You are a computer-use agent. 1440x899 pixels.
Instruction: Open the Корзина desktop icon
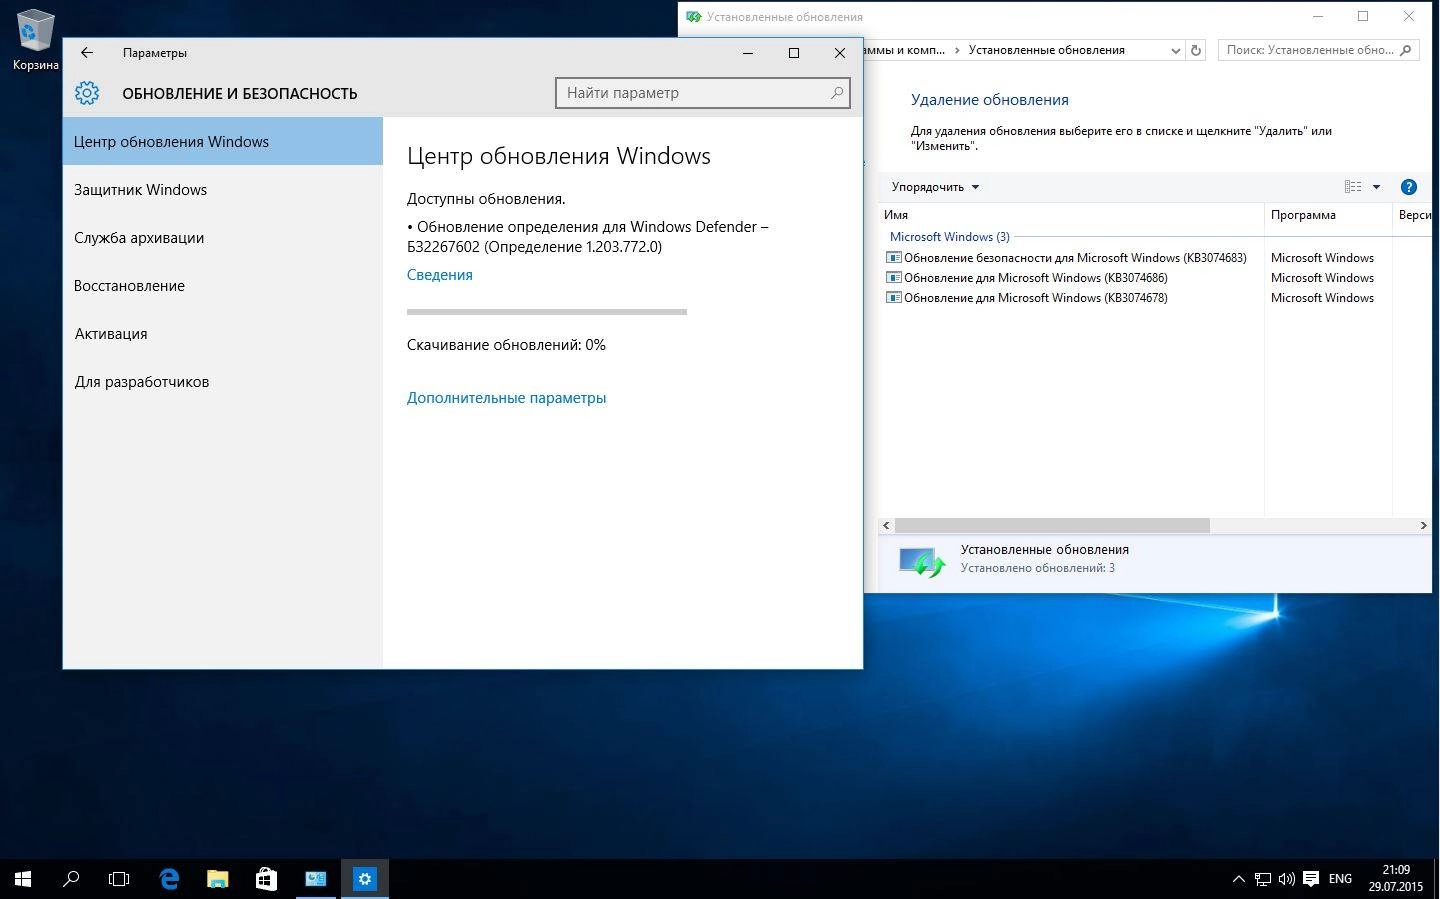point(35,40)
